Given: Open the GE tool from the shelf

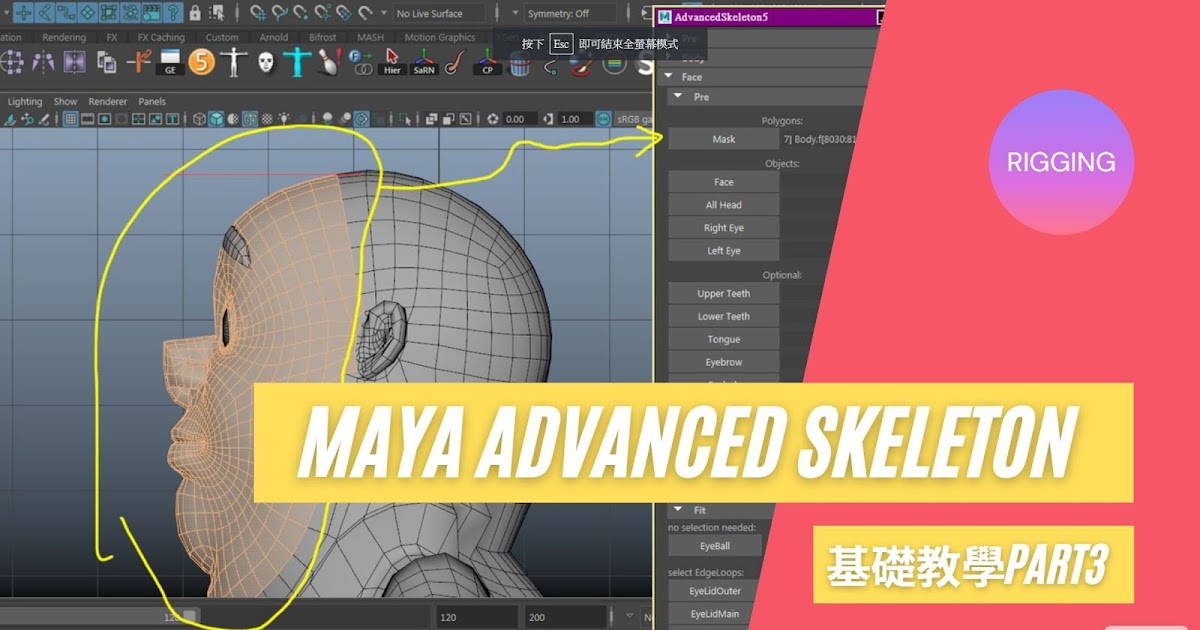Looking at the screenshot, I should [x=169, y=64].
